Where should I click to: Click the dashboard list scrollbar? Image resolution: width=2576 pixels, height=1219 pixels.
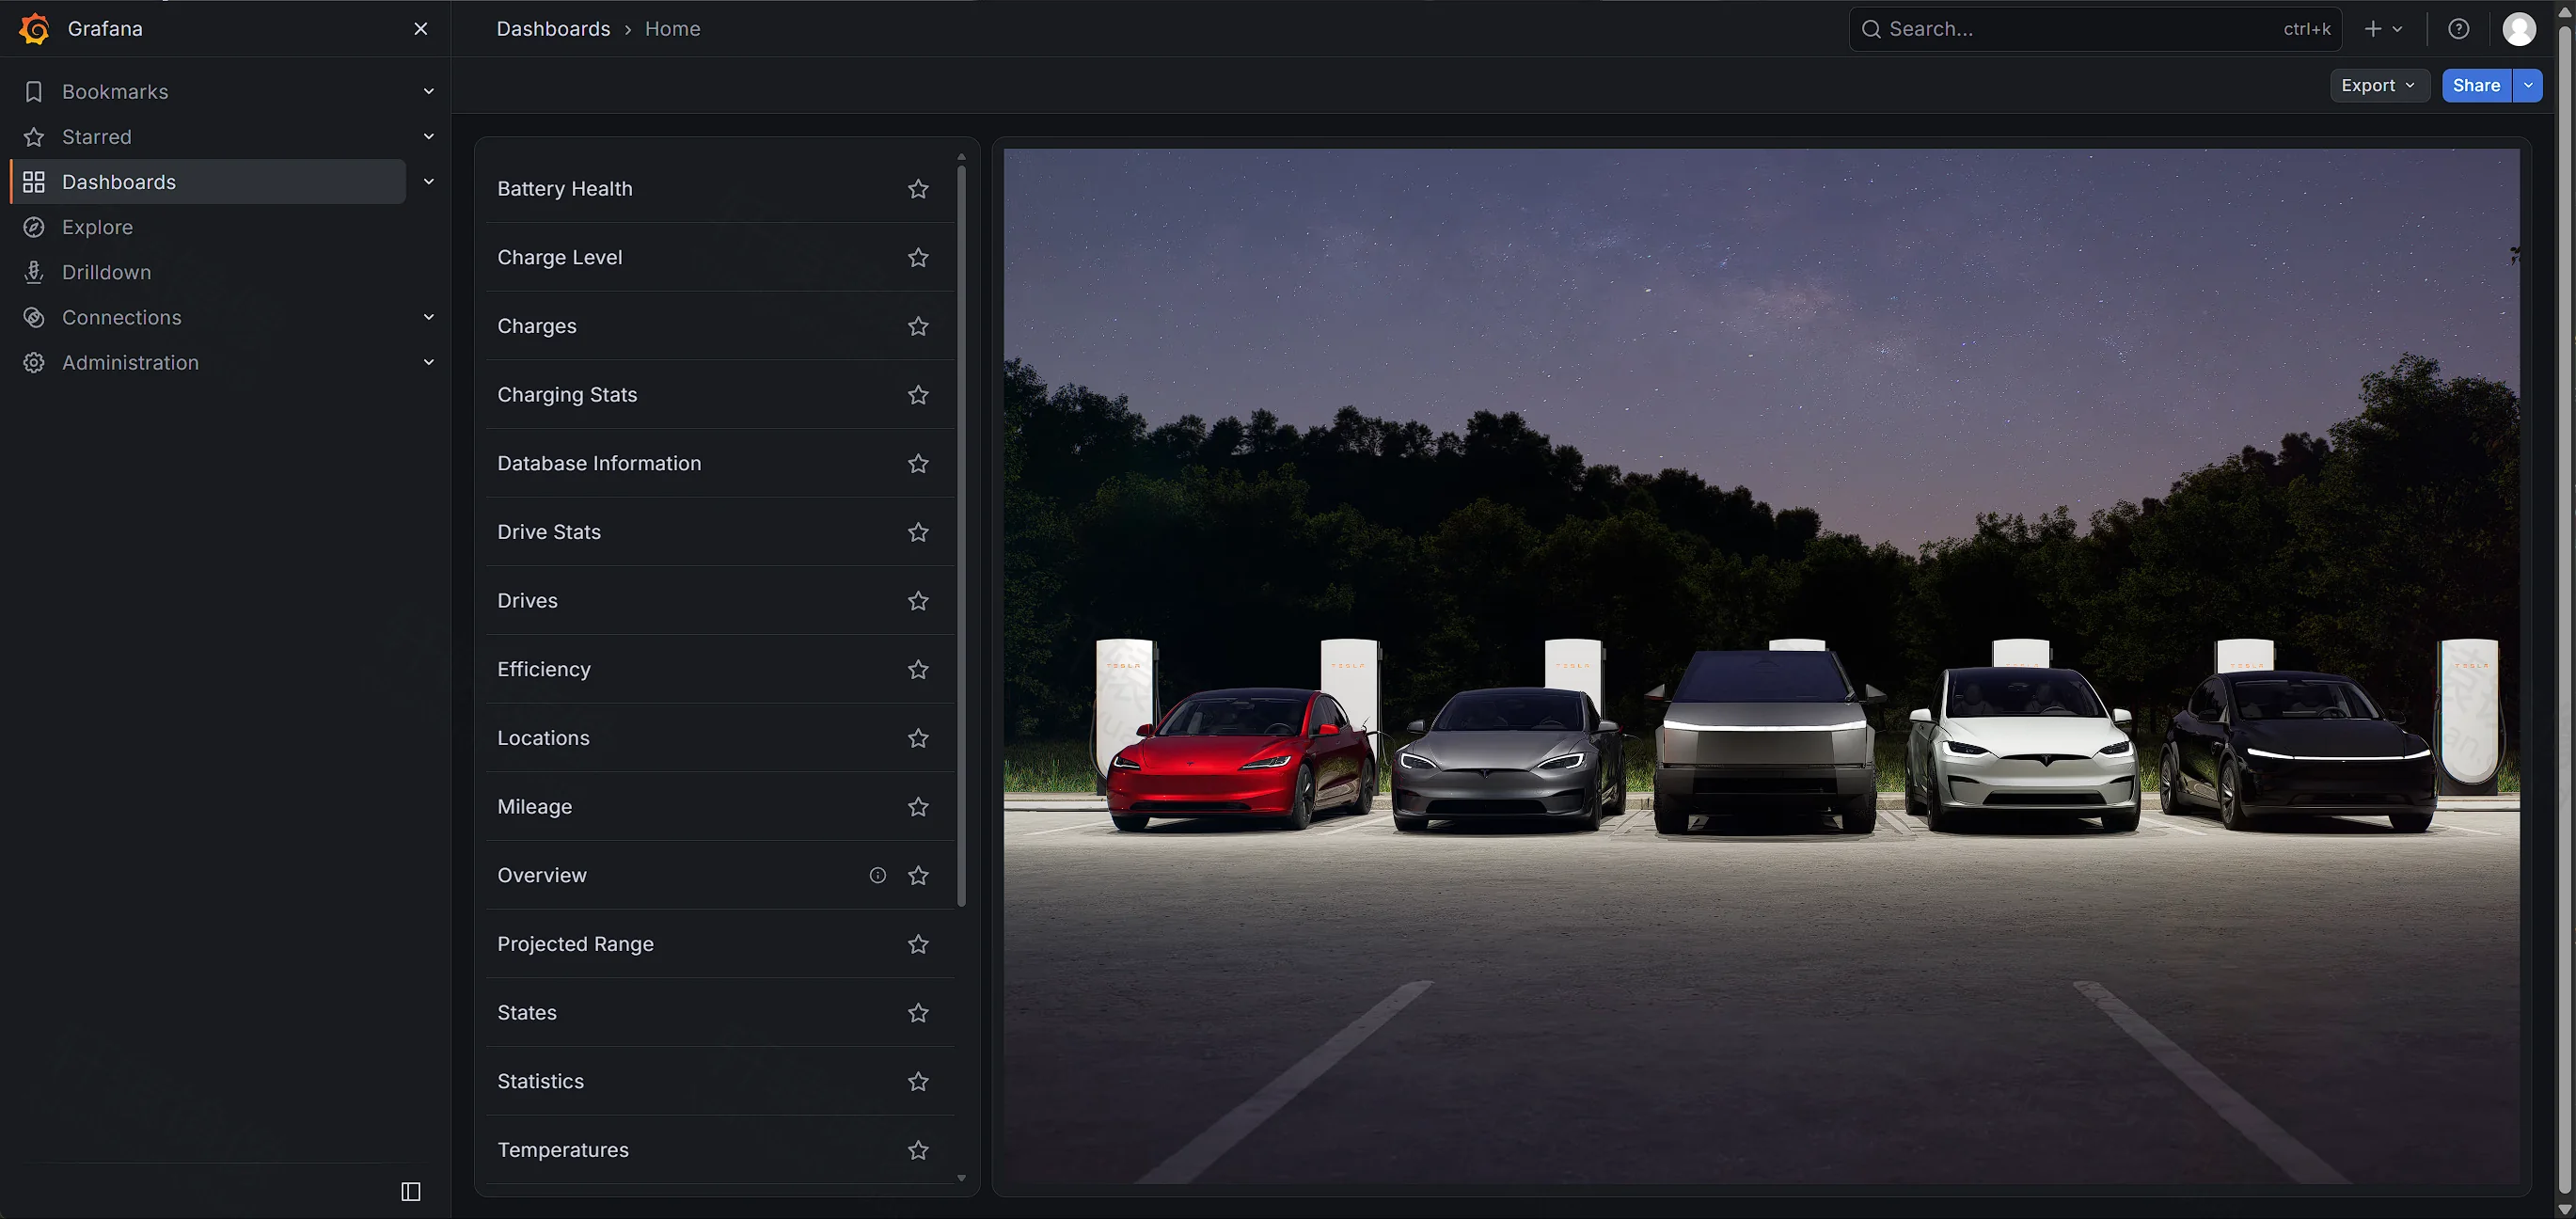(961, 535)
